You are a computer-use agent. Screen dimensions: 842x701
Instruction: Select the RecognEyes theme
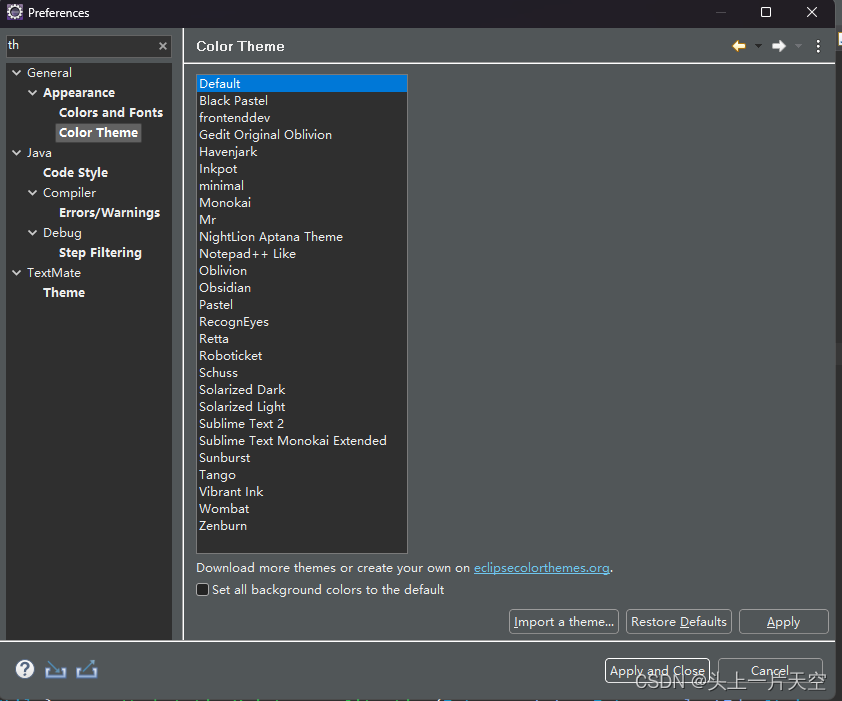pyautogui.click(x=302, y=322)
